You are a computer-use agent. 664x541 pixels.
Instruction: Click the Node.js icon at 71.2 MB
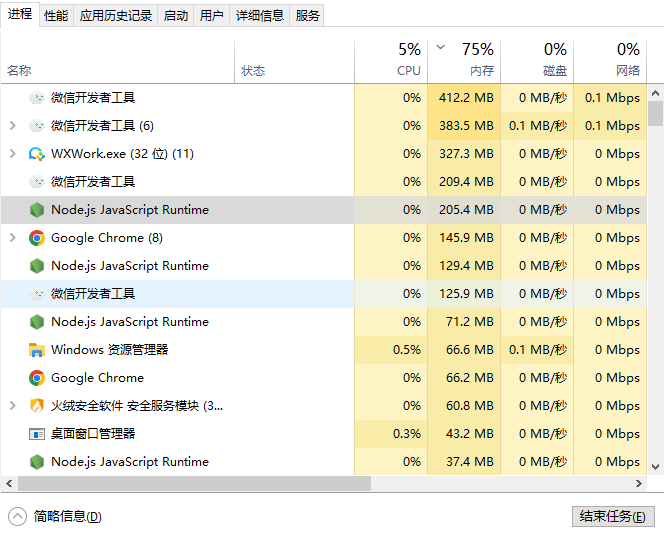coord(37,322)
